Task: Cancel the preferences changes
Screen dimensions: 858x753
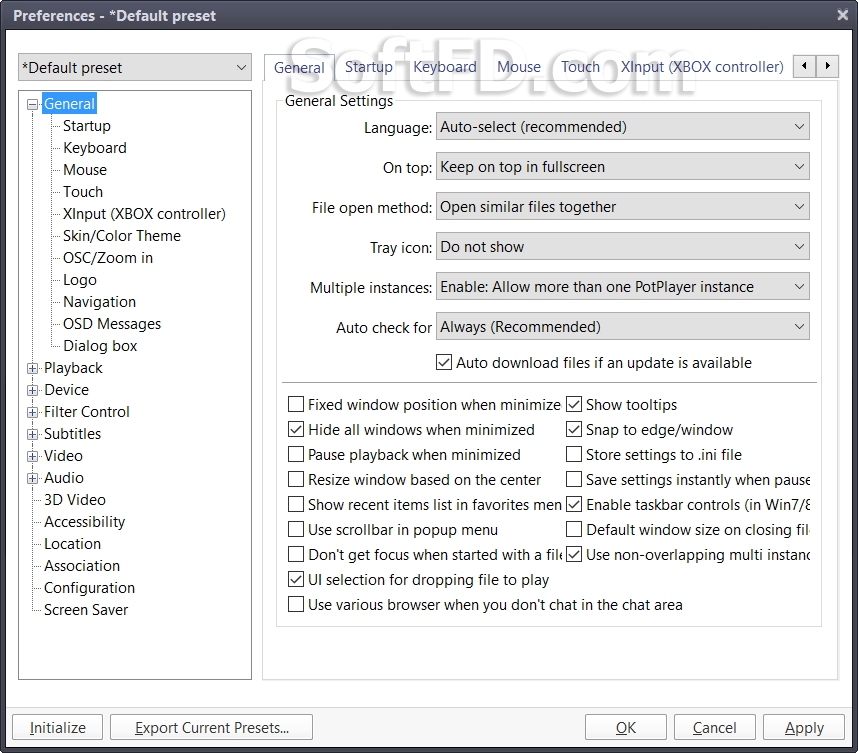Action: click(715, 727)
